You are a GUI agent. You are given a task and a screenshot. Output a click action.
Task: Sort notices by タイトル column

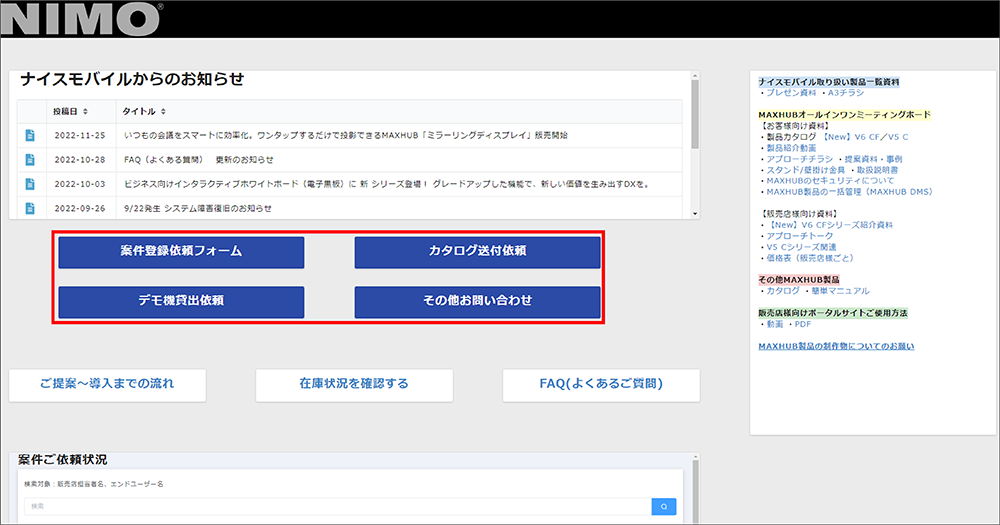144,112
